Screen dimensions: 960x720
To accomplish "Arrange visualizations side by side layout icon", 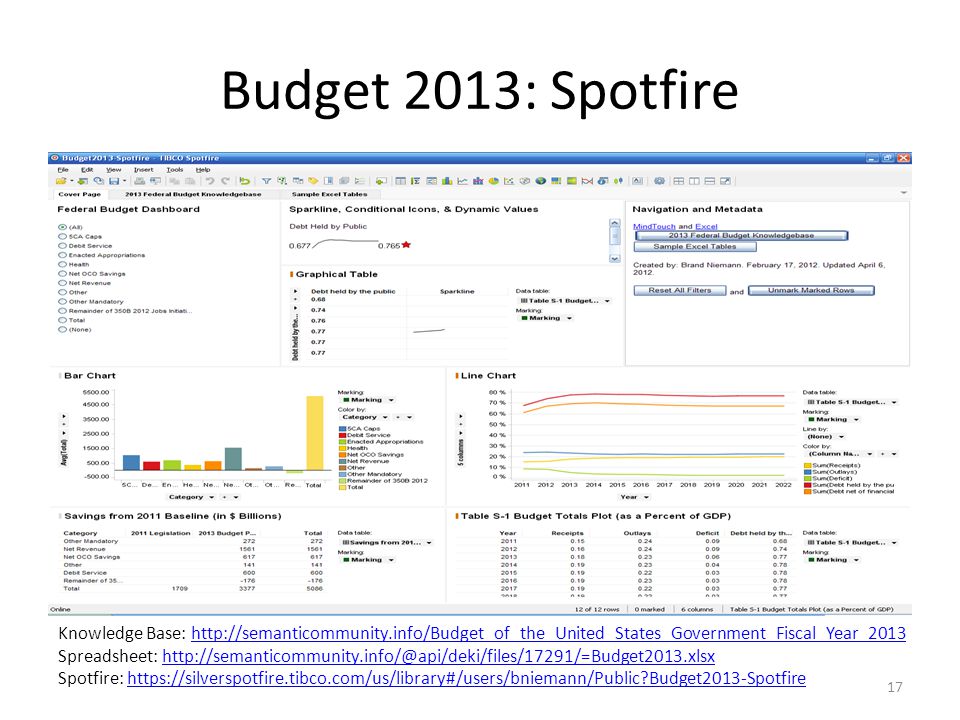I will point(694,181).
